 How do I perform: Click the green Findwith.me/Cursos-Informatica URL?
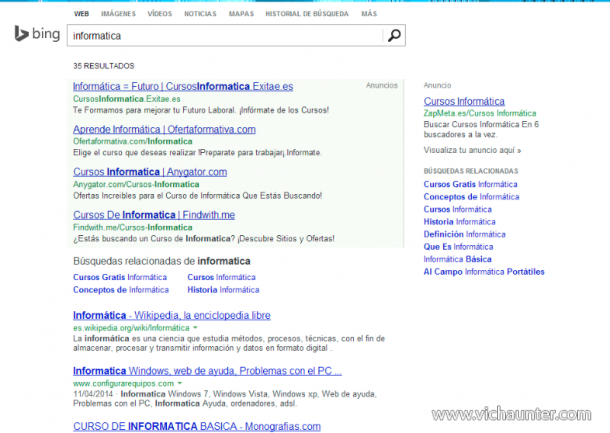[133, 228]
